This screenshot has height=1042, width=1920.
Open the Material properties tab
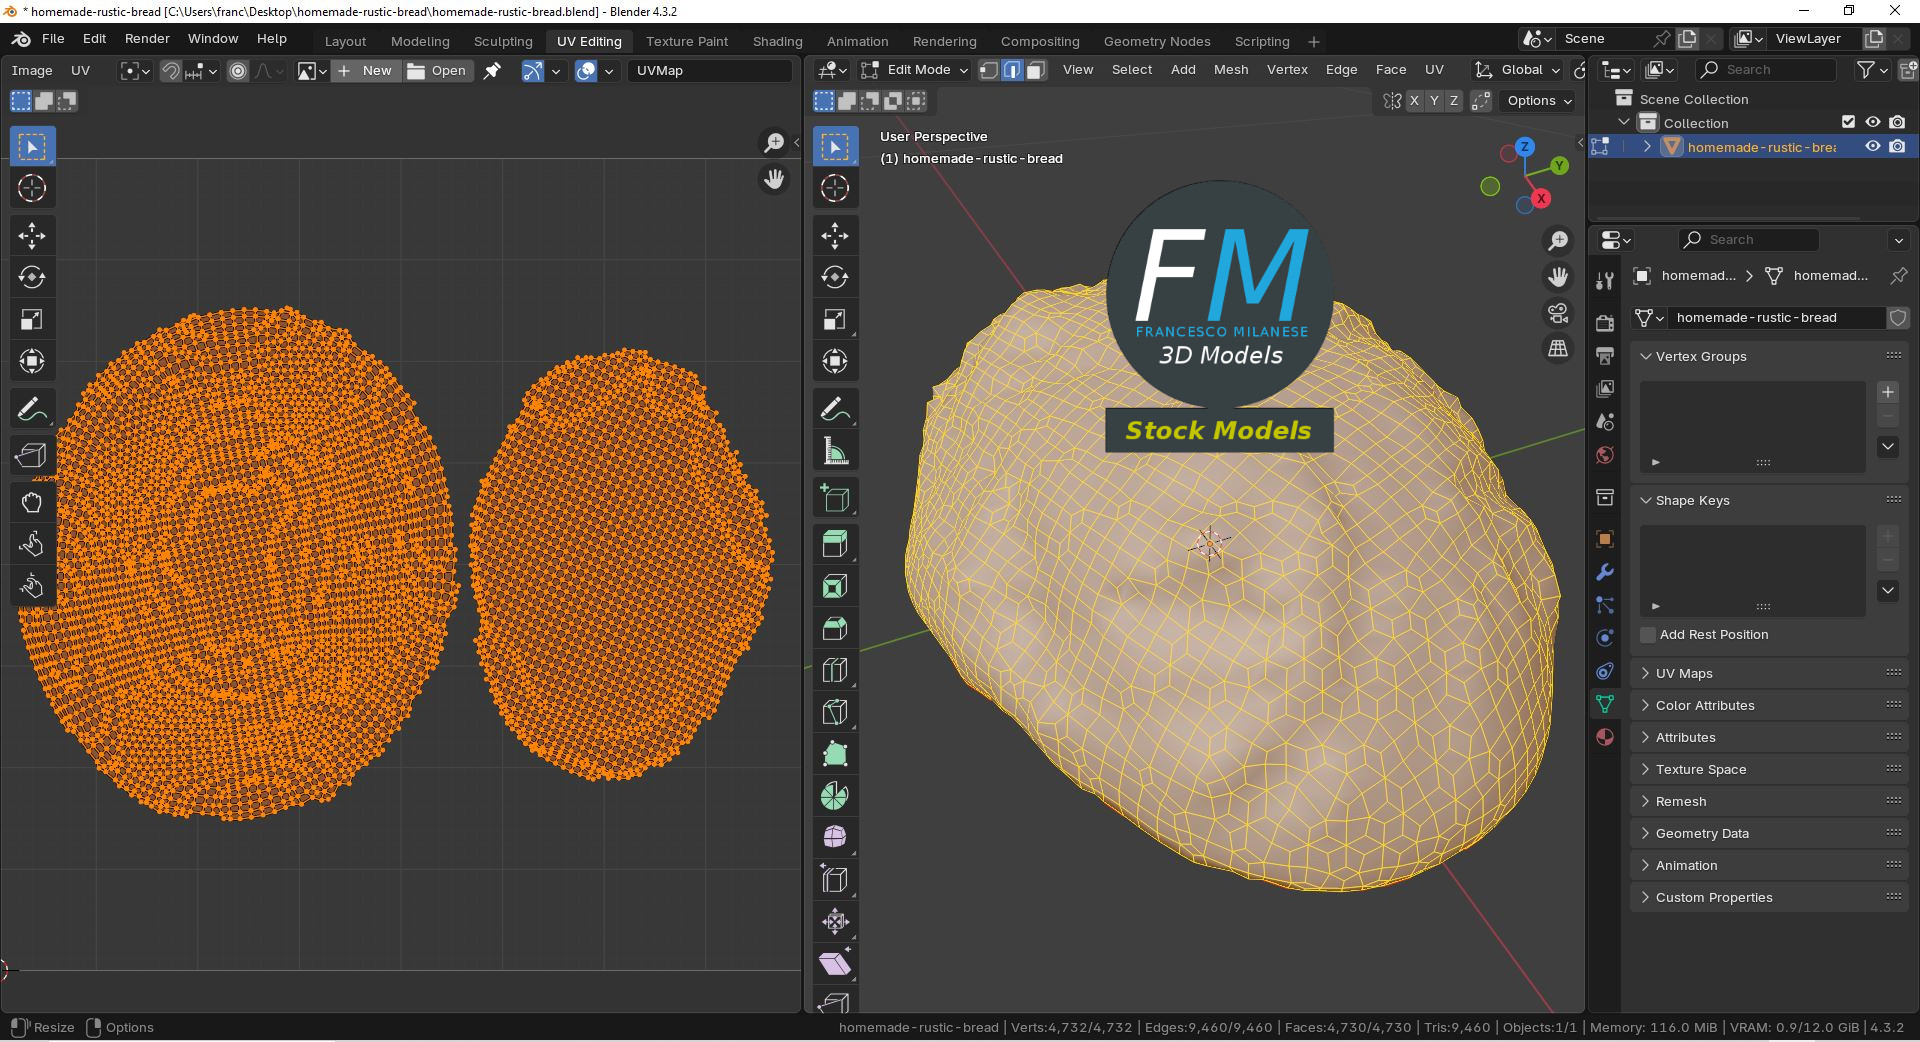1605,737
